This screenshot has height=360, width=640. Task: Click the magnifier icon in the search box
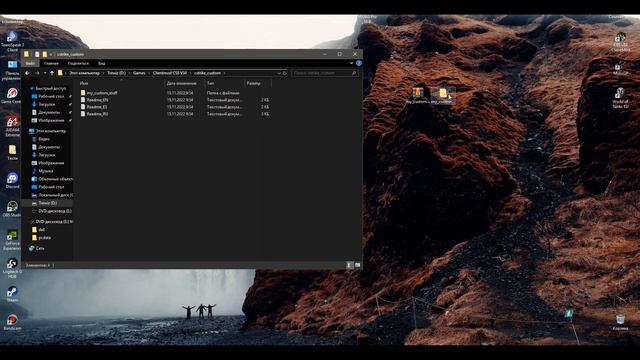tap(353, 73)
